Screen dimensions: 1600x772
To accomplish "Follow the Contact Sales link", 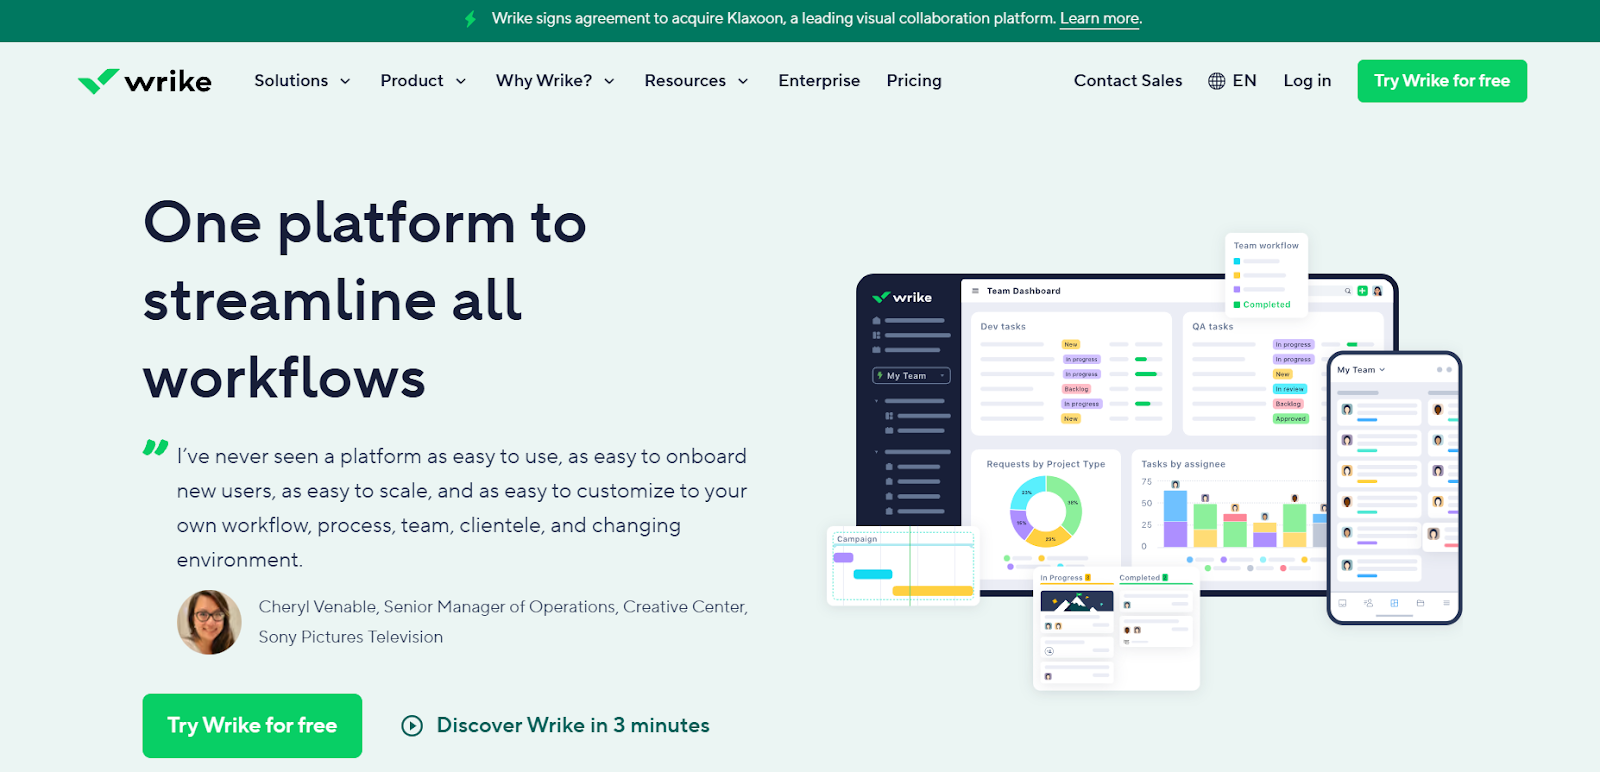I will click(1128, 81).
